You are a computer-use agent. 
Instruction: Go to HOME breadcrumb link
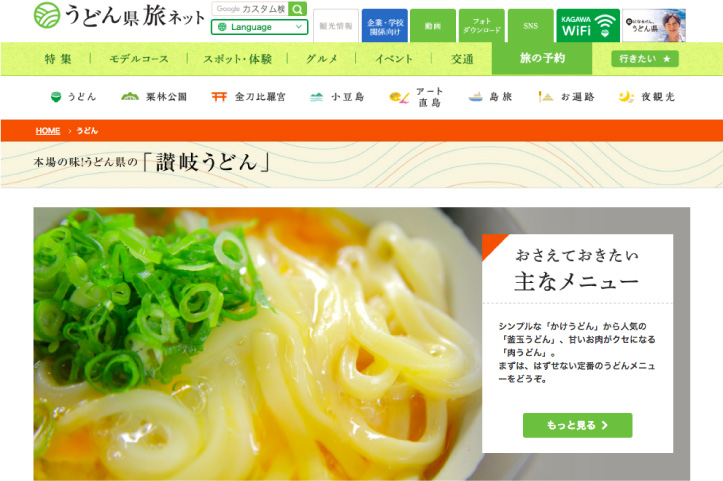tap(48, 131)
